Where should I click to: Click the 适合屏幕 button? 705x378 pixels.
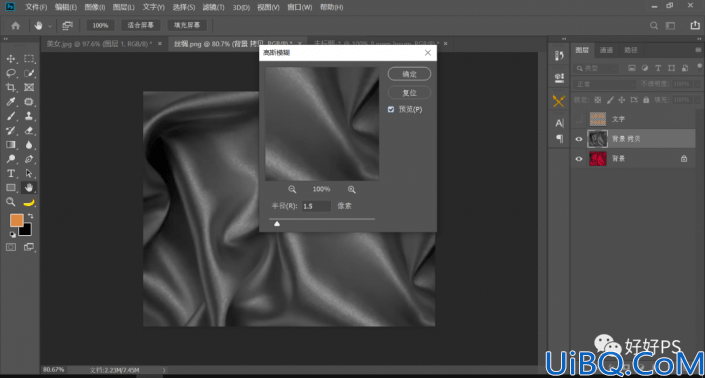coord(140,25)
